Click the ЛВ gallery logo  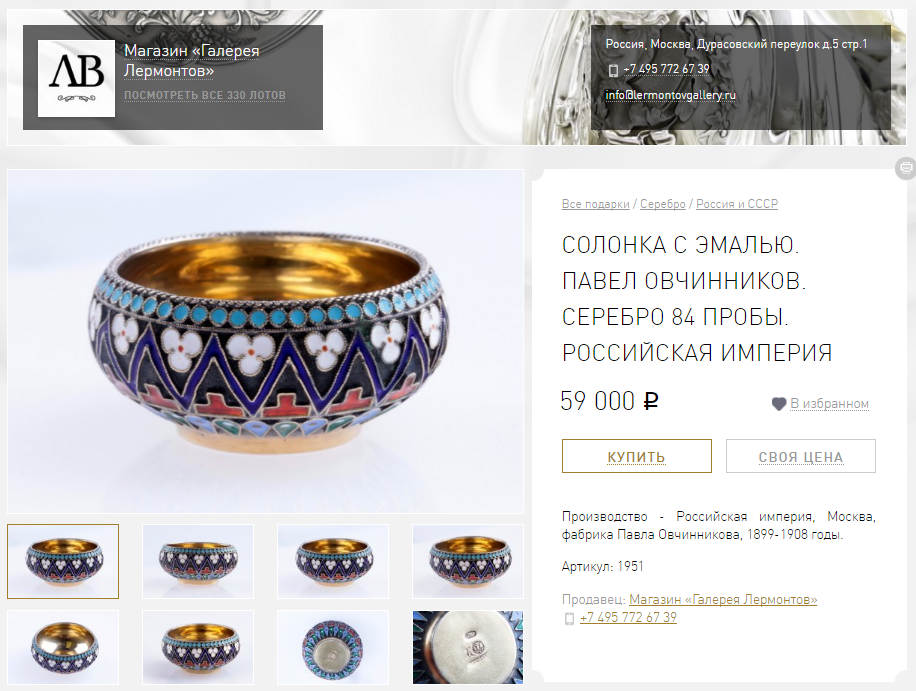pyautogui.click(x=77, y=78)
